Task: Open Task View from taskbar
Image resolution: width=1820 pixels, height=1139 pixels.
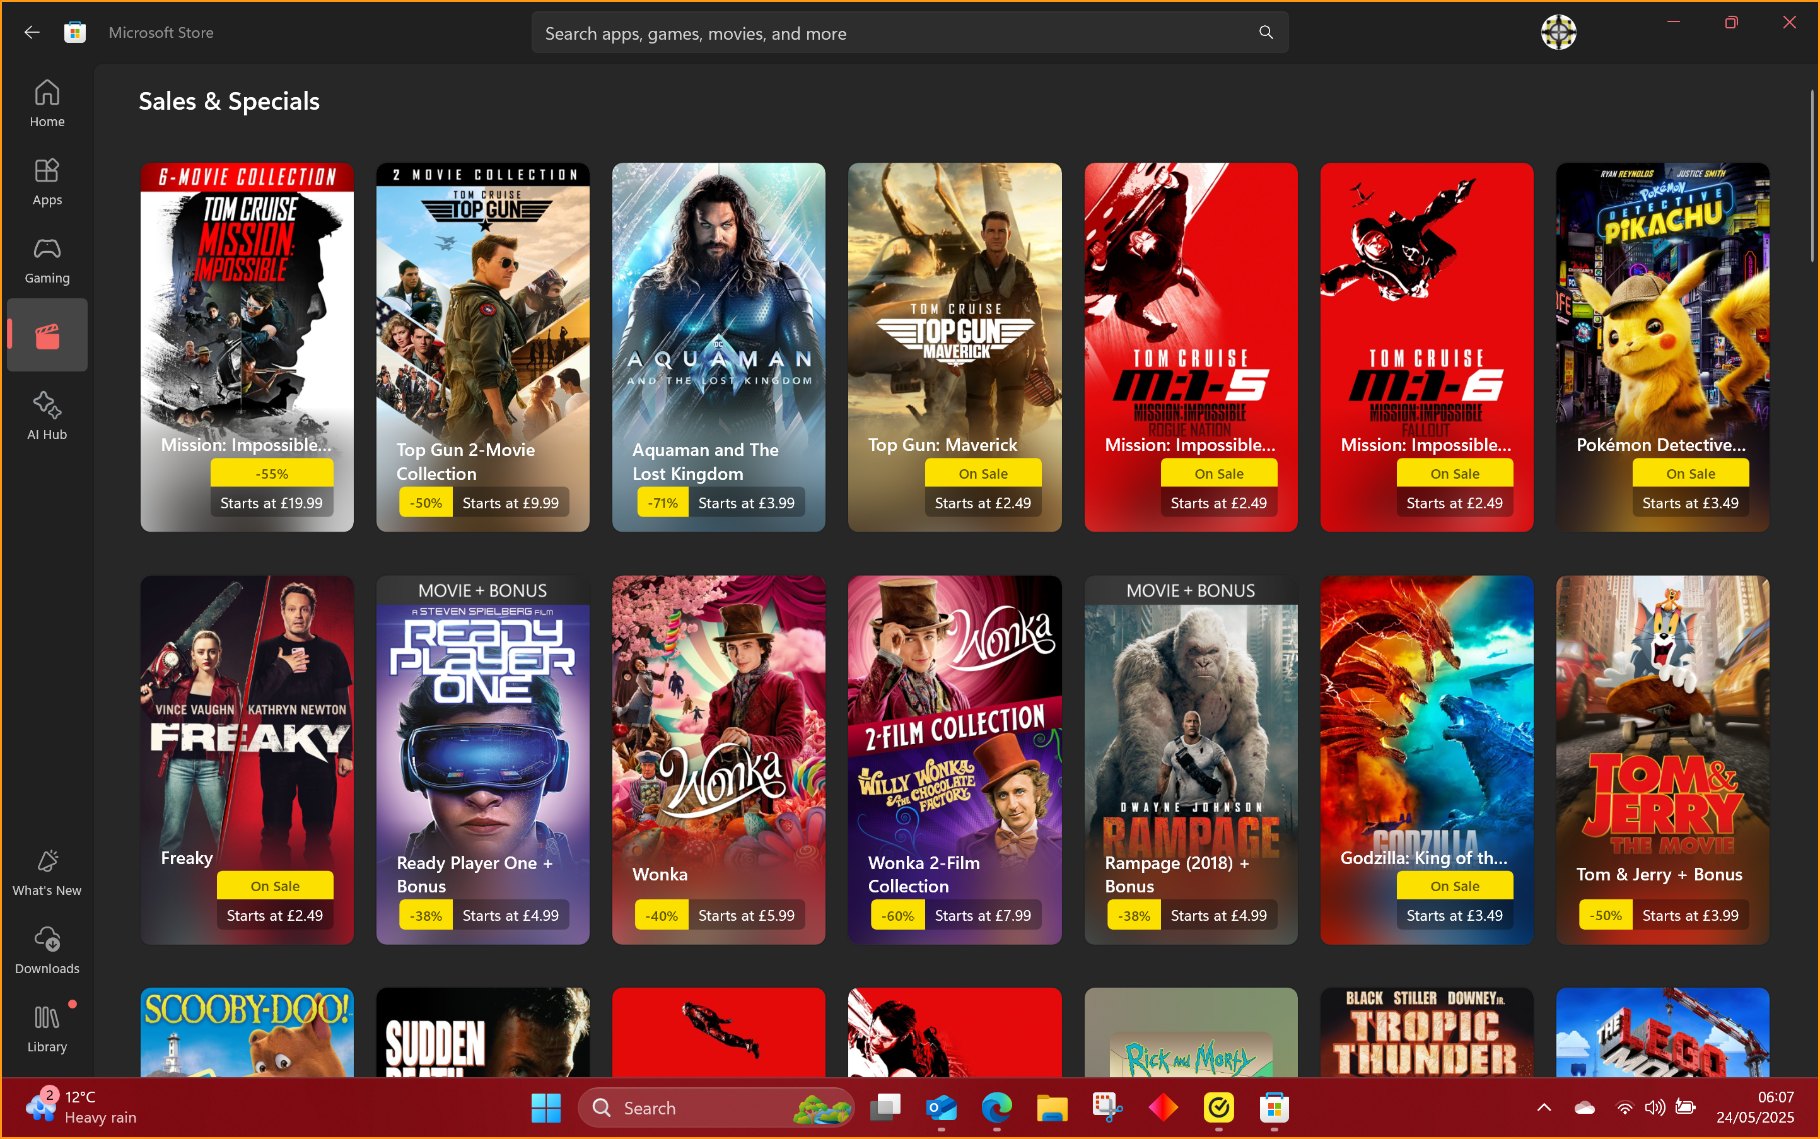Action: [x=885, y=1108]
